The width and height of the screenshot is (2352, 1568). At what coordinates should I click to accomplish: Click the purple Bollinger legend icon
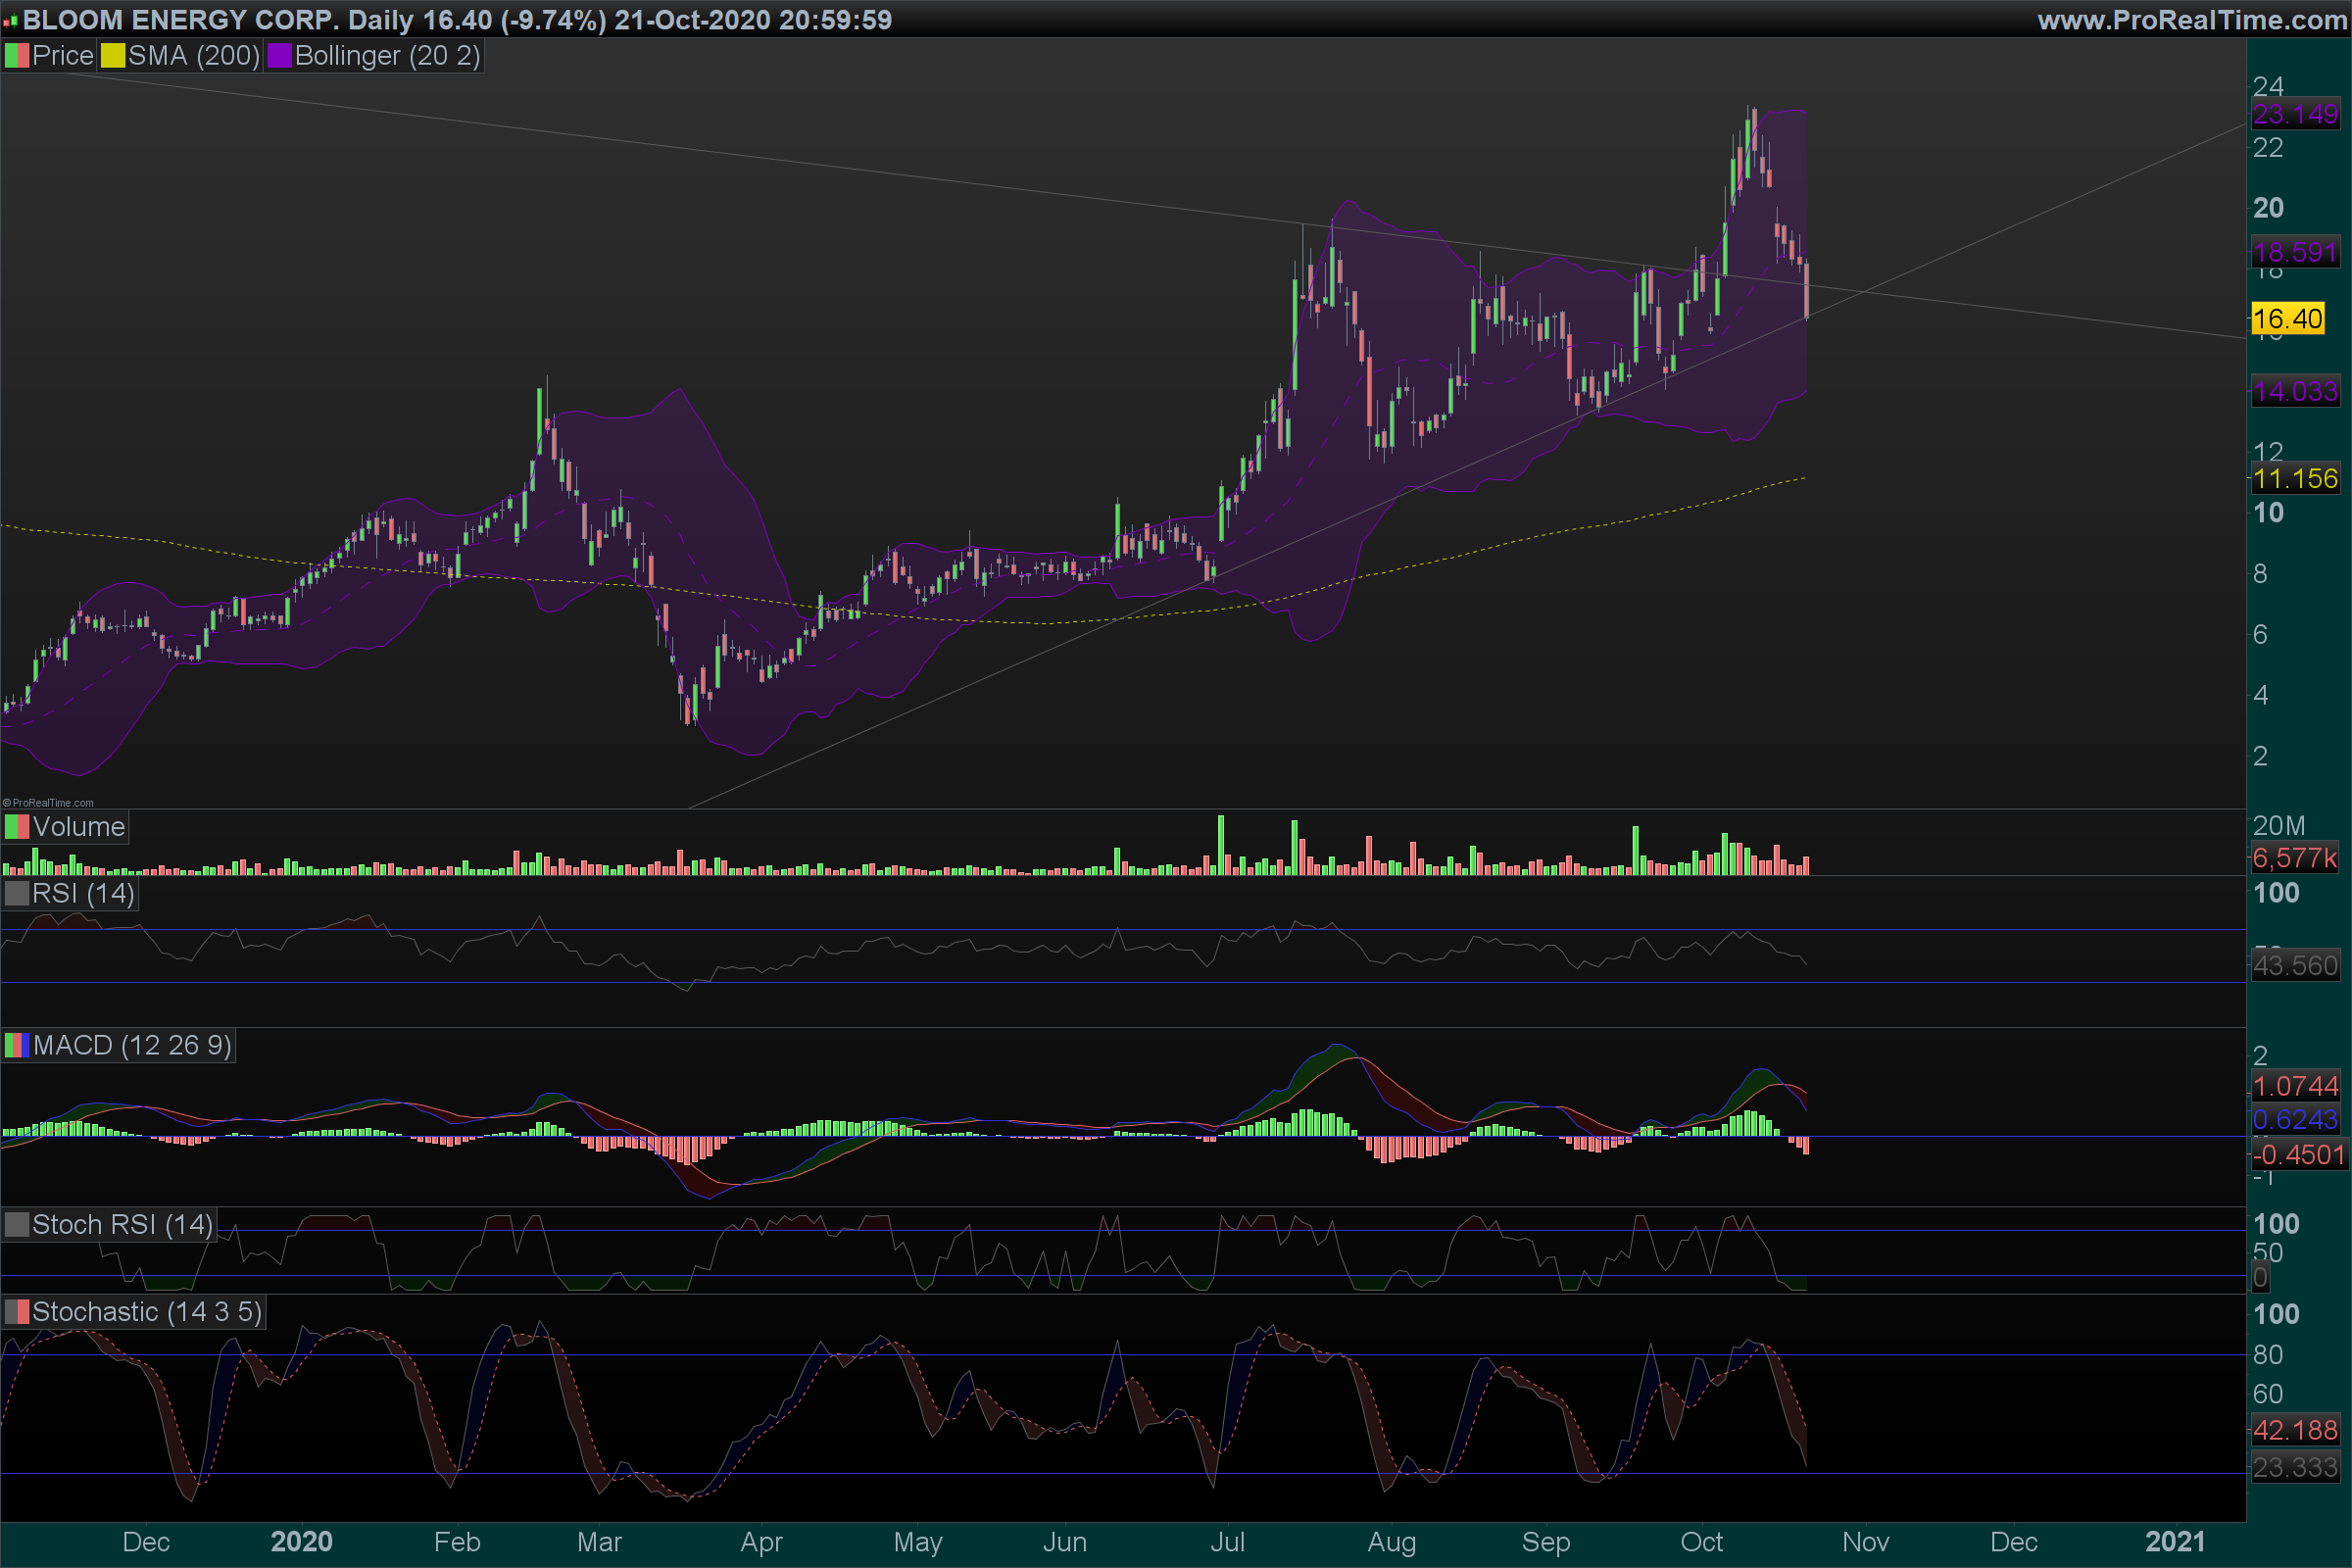coord(279,56)
